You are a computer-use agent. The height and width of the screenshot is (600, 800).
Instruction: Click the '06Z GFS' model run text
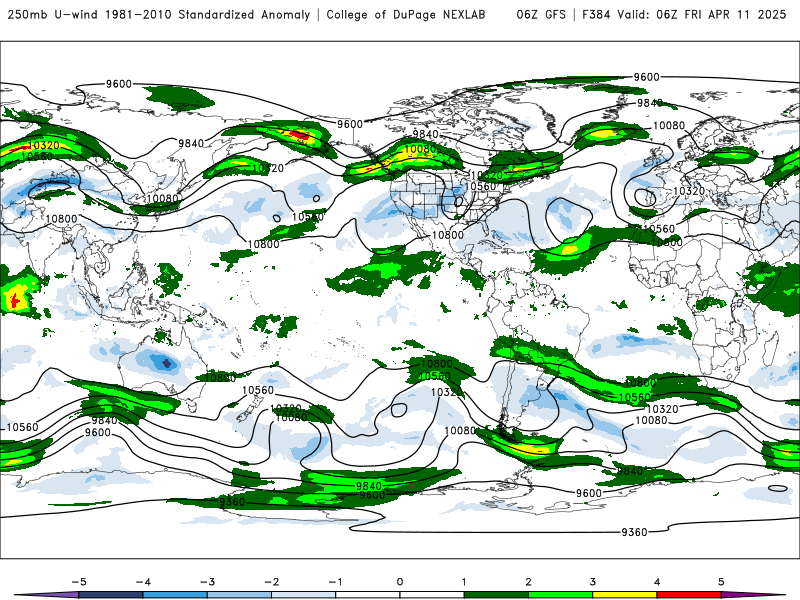point(541,15)
